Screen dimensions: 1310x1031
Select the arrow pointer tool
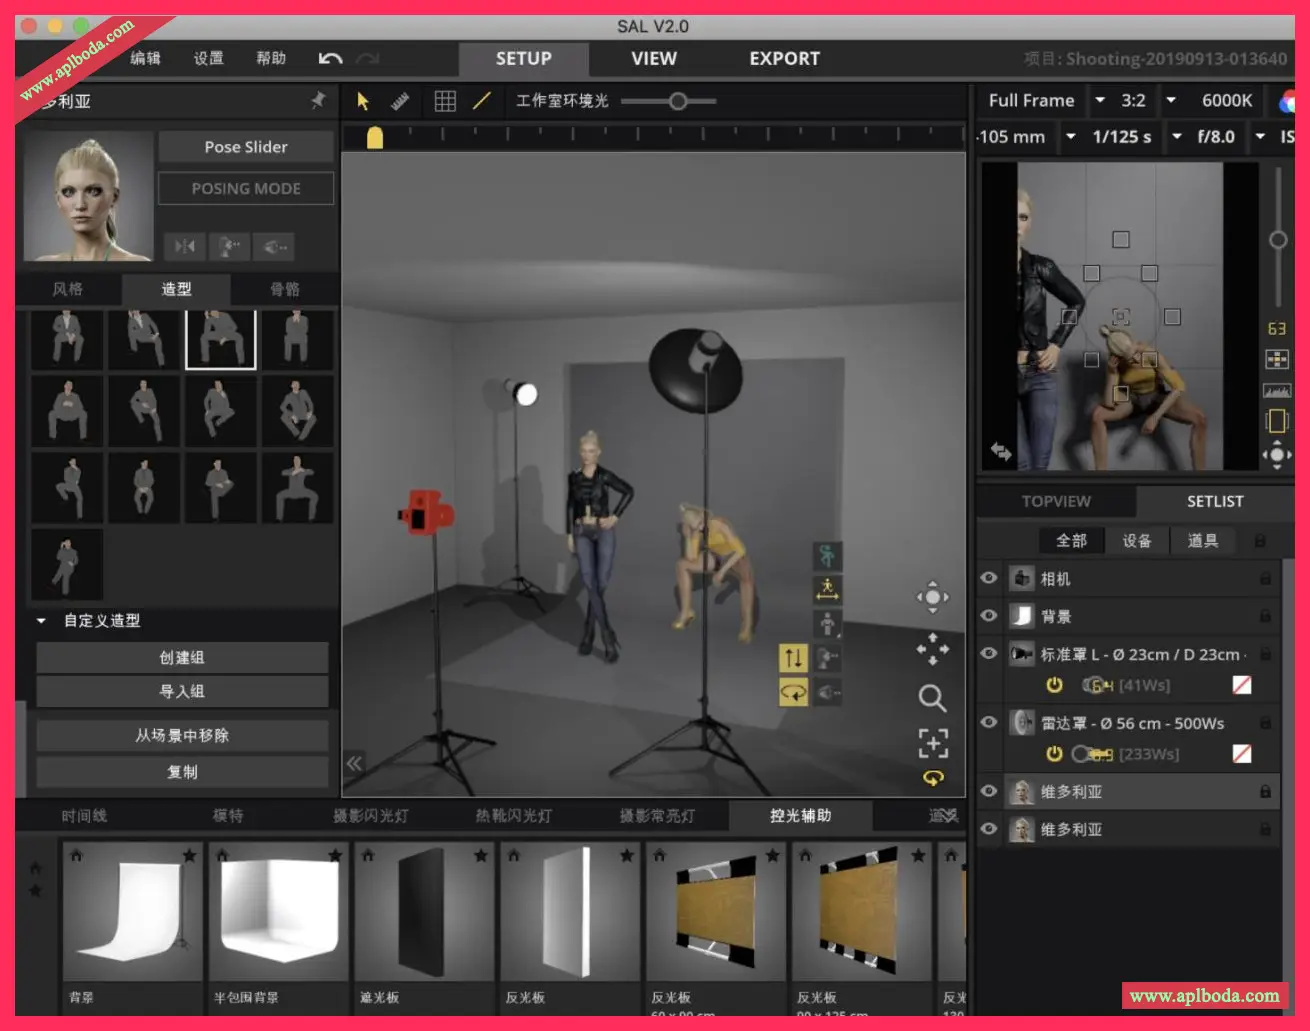pyautogui.click(x=363, y=101)
